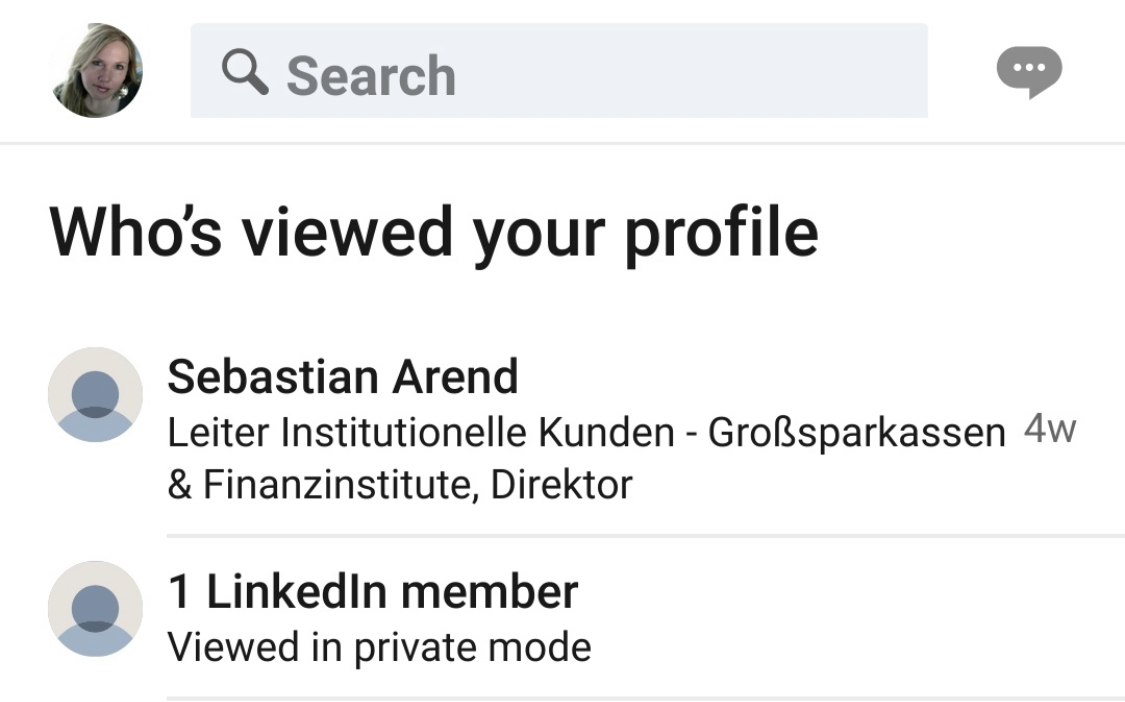Click the word 'profile' in the heading
Screen dimensions: 1125x702
coord(721,234)
